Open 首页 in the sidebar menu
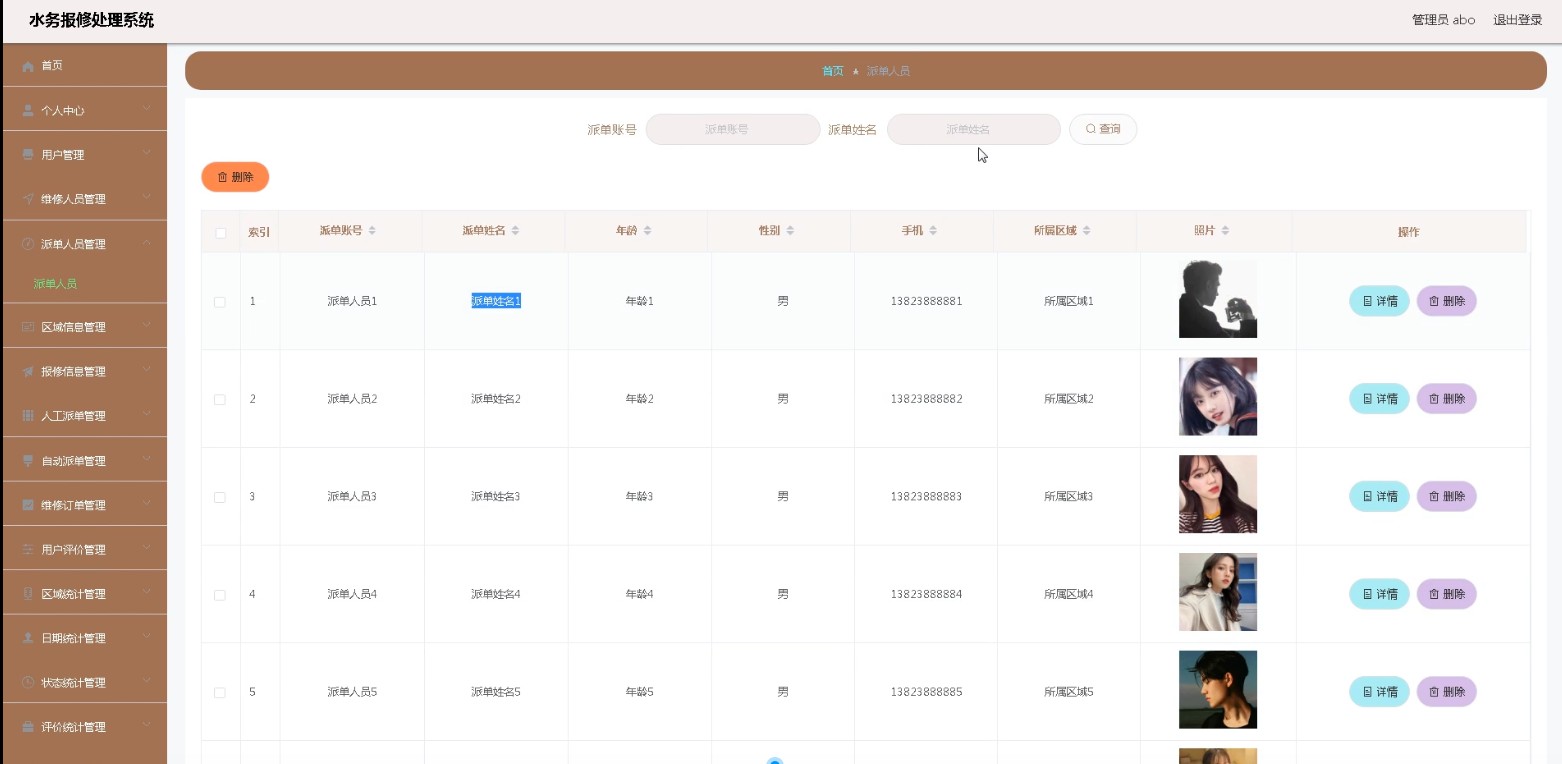This screenshot has width=1562, height=764. [x=52, y=66]
